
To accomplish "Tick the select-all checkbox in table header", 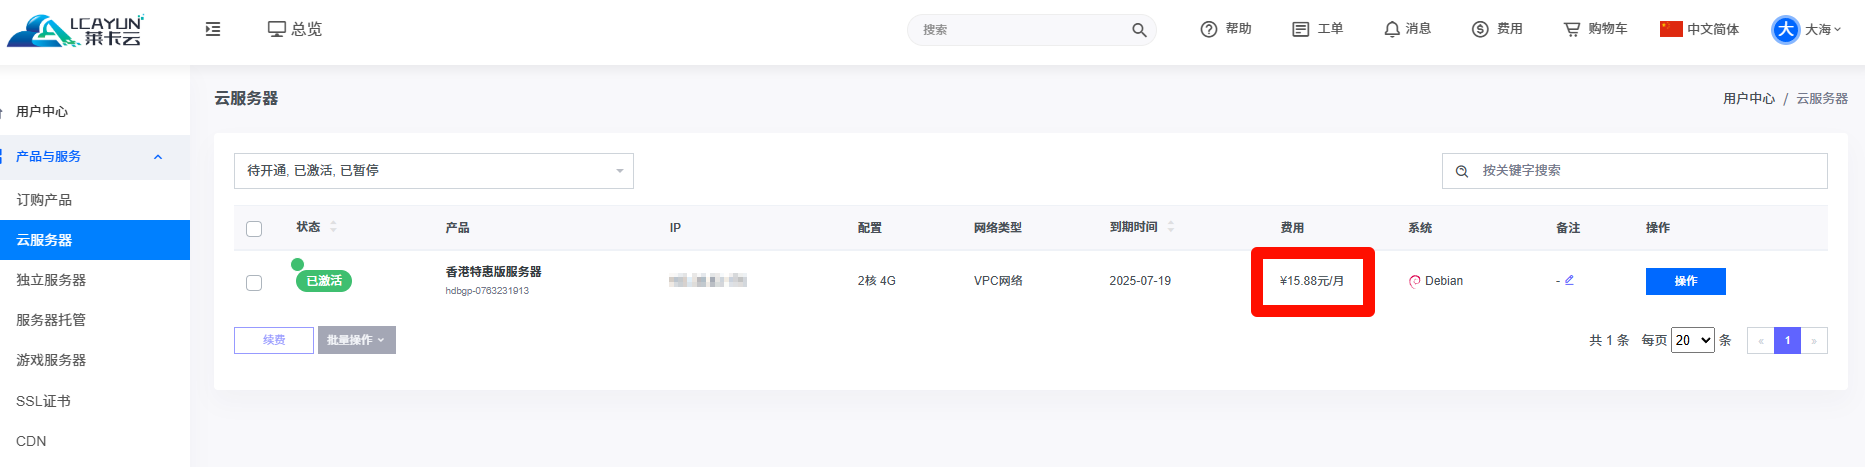I will tap(254, 229).
